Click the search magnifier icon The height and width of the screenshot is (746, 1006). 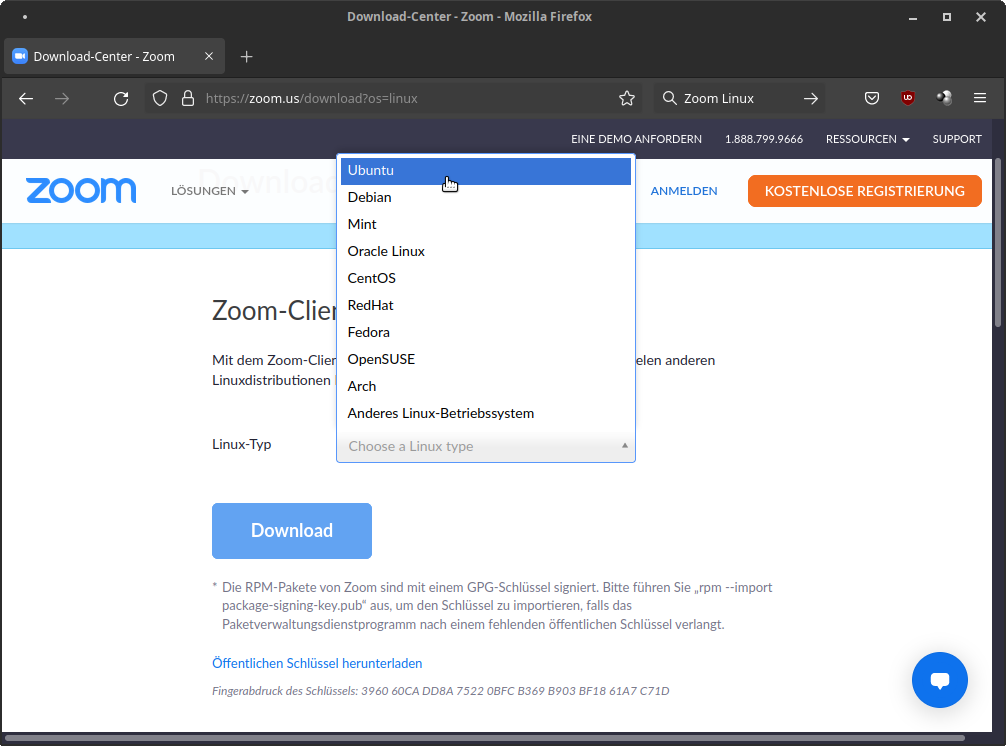click(669, 97)
